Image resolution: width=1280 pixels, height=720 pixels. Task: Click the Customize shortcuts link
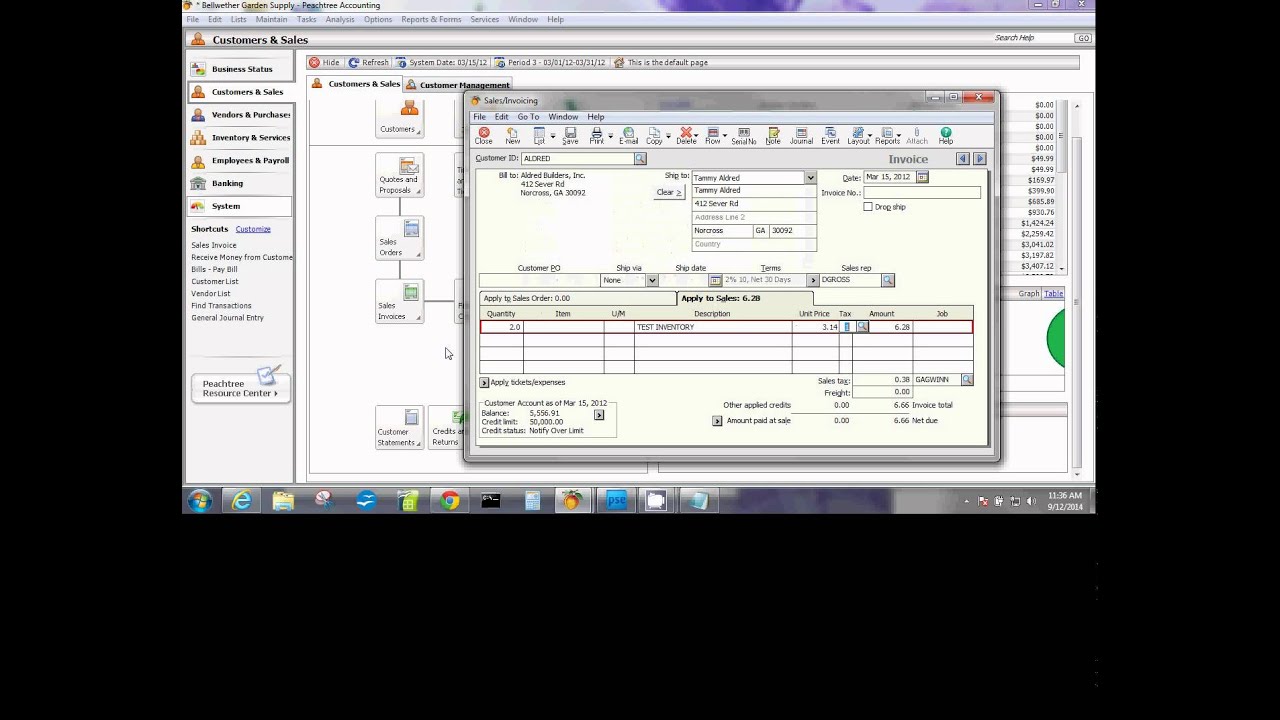coord(253,229)
